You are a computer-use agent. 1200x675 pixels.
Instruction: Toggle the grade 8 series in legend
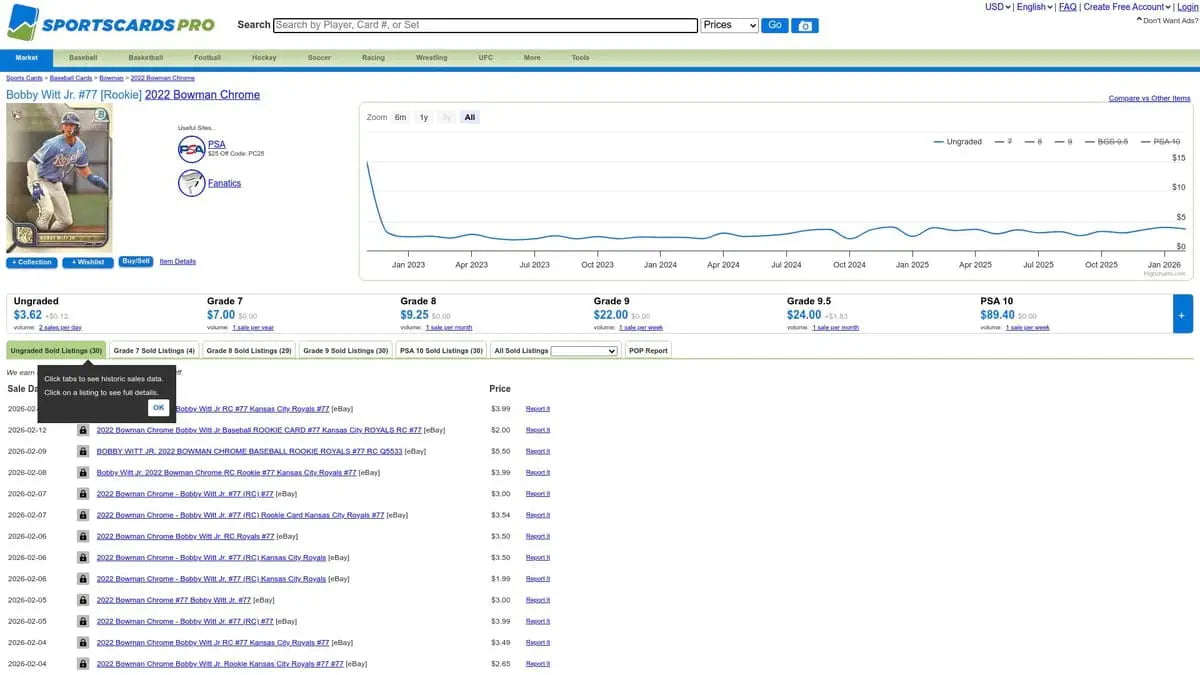1033,142
